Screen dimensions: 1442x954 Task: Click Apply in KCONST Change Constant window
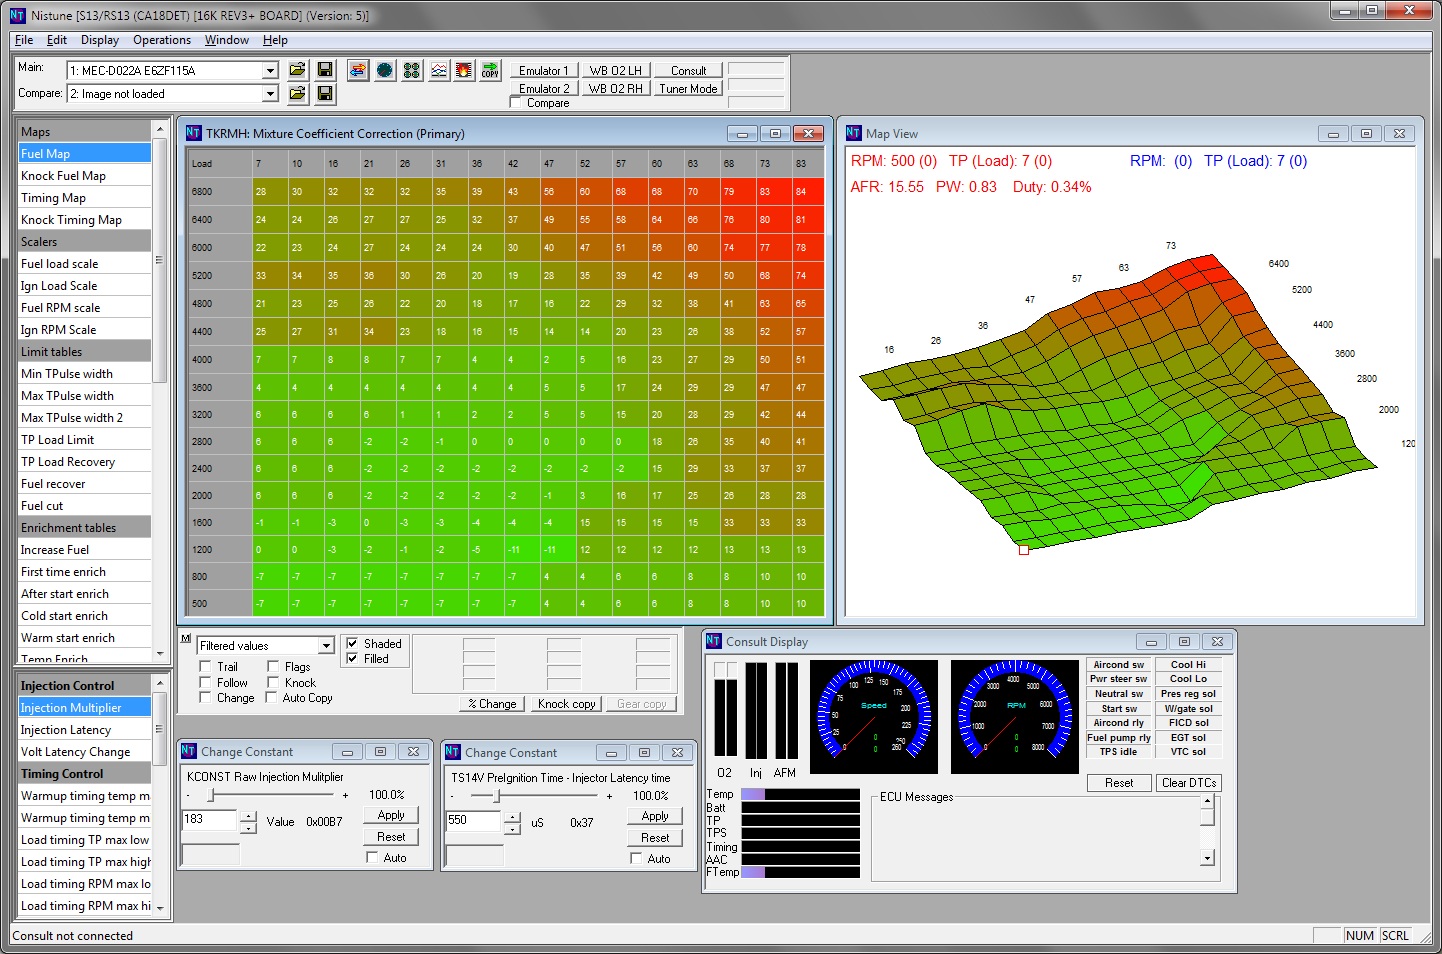tap(391, 815)
